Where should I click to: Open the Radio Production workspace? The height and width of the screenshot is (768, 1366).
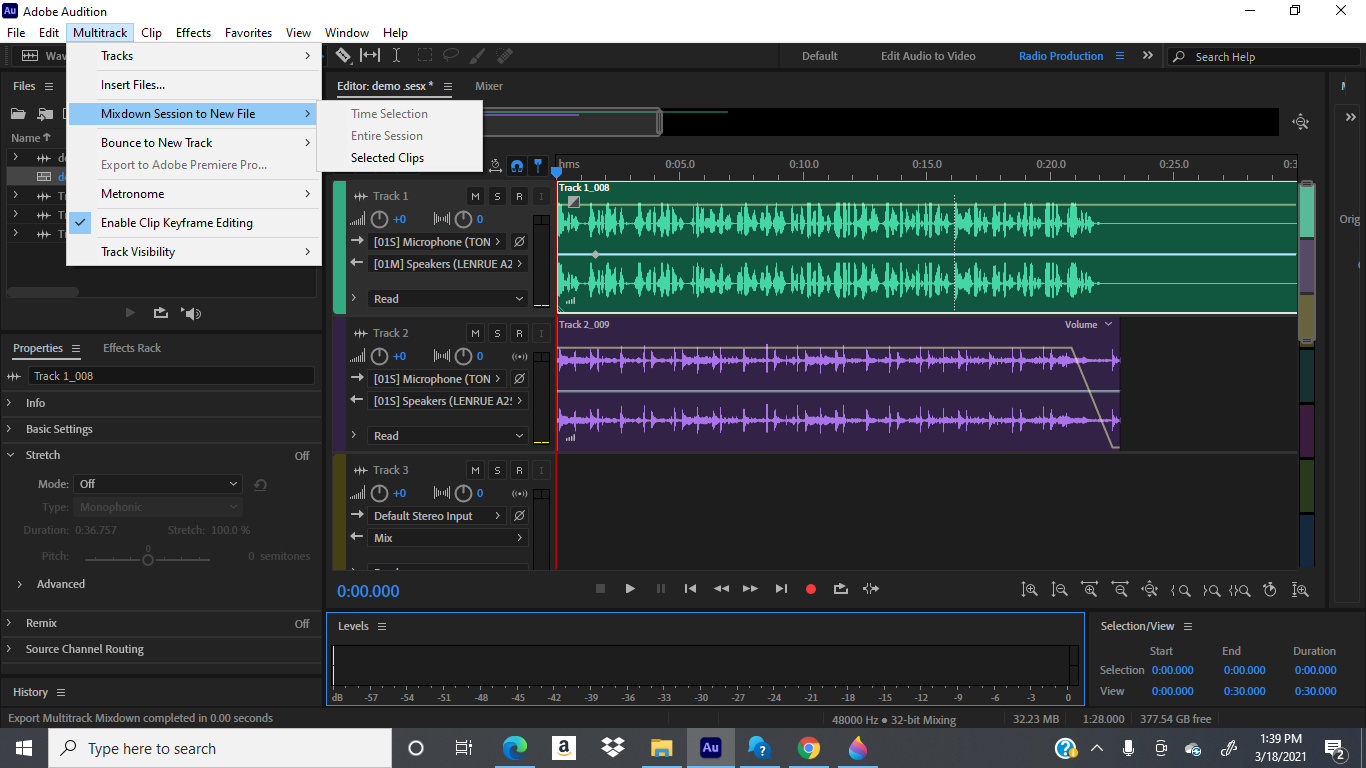(x=1060, y=56)
